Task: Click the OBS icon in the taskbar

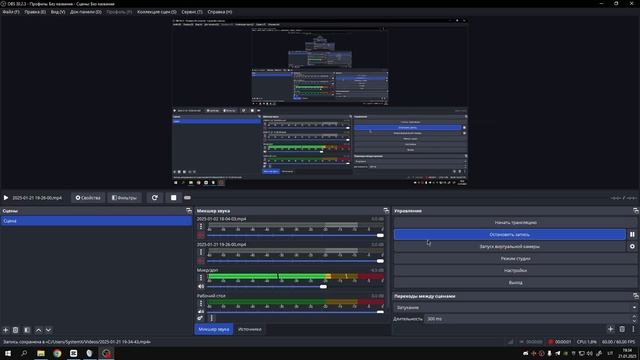Action: [x=106, y=353]
